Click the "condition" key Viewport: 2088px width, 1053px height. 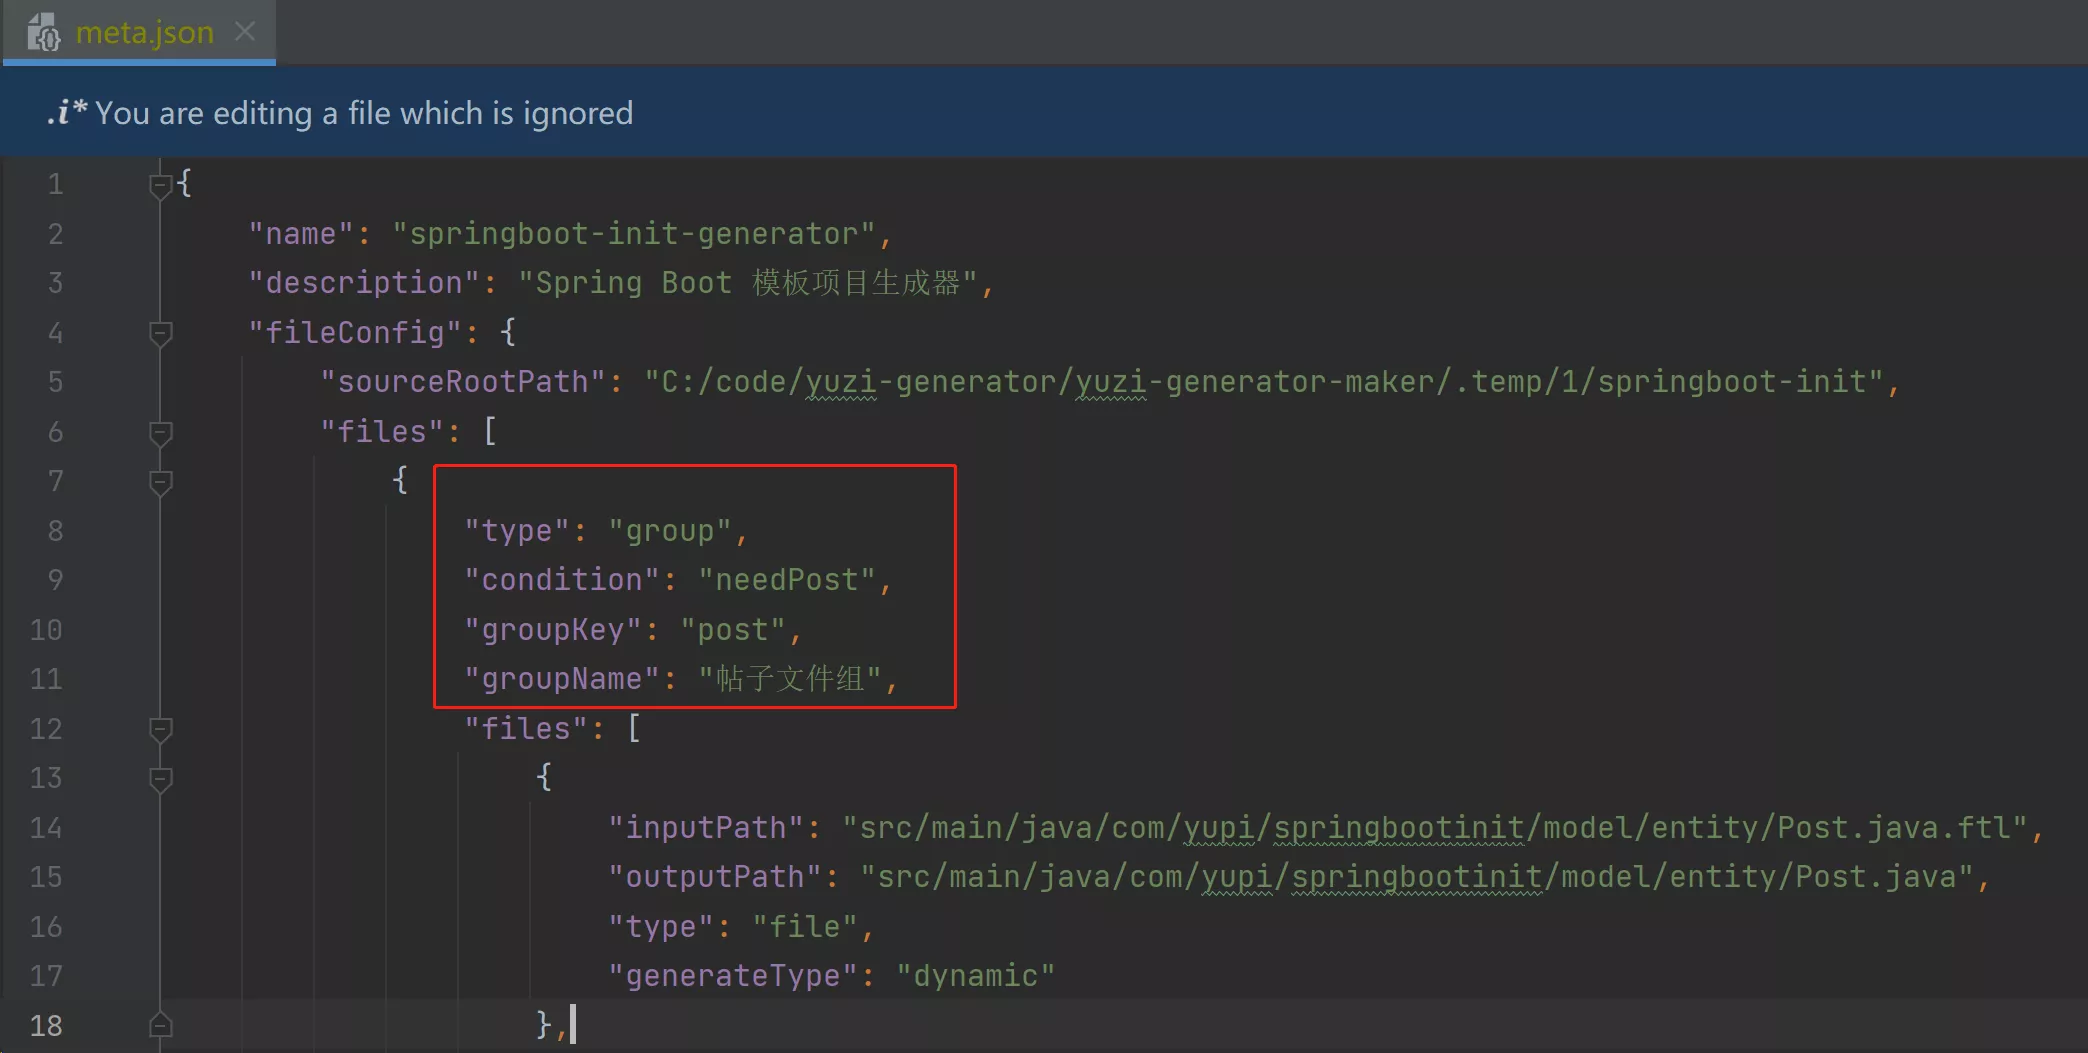(x=562, y=580)
